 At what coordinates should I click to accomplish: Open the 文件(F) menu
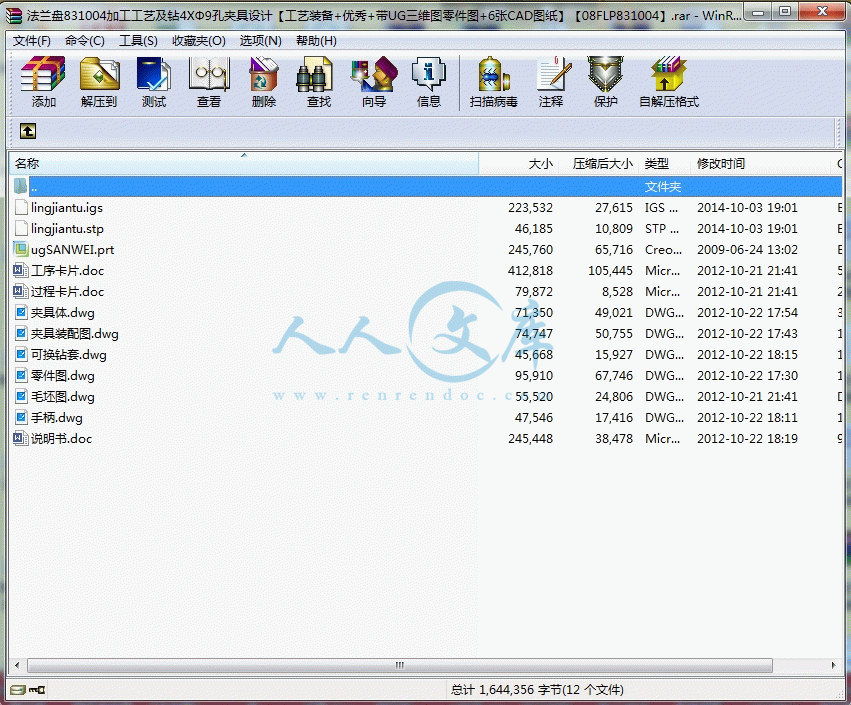point(31,41)
